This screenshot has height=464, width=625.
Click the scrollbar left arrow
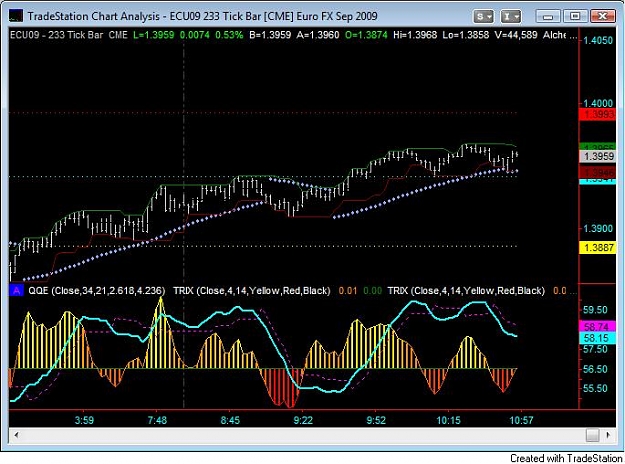pos(16,435)
